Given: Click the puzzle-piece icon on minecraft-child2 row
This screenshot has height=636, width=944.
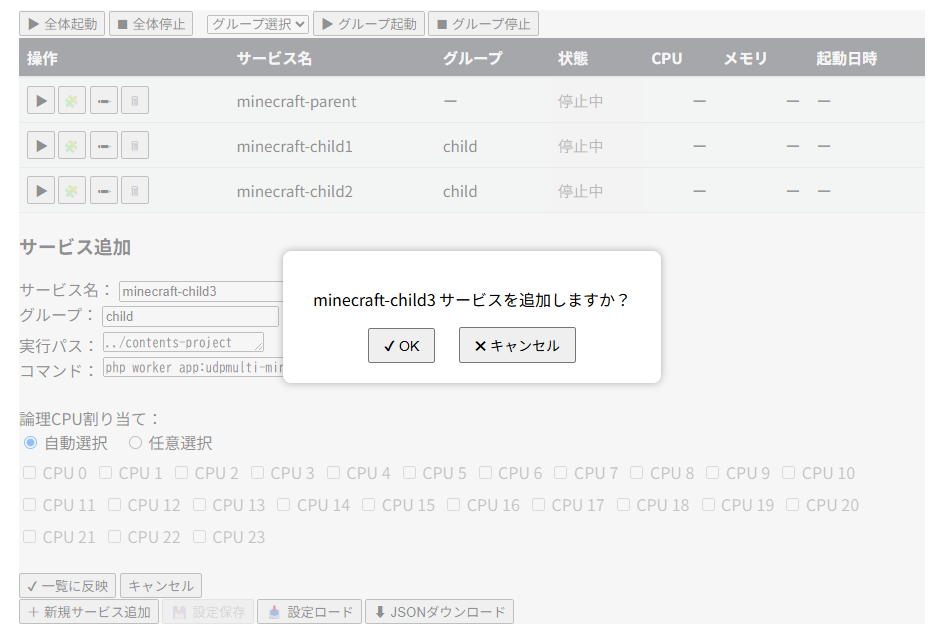Looking at the screenshot, I should (x=71, y=190).
